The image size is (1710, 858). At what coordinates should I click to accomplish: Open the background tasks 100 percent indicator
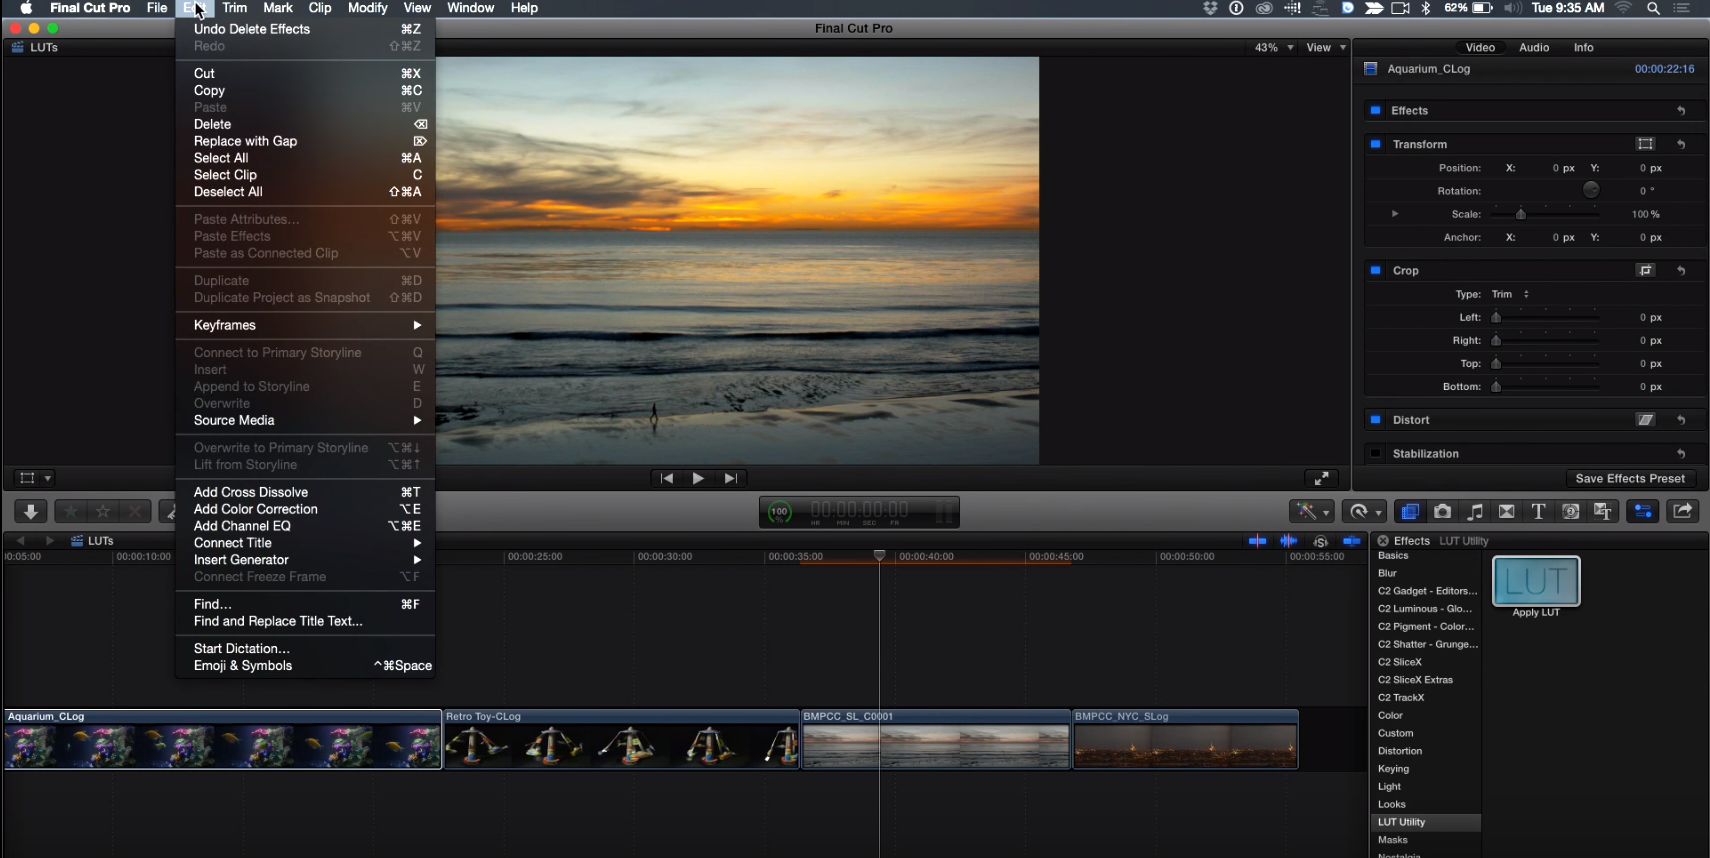pyautogui.click(x=779, y=512)
